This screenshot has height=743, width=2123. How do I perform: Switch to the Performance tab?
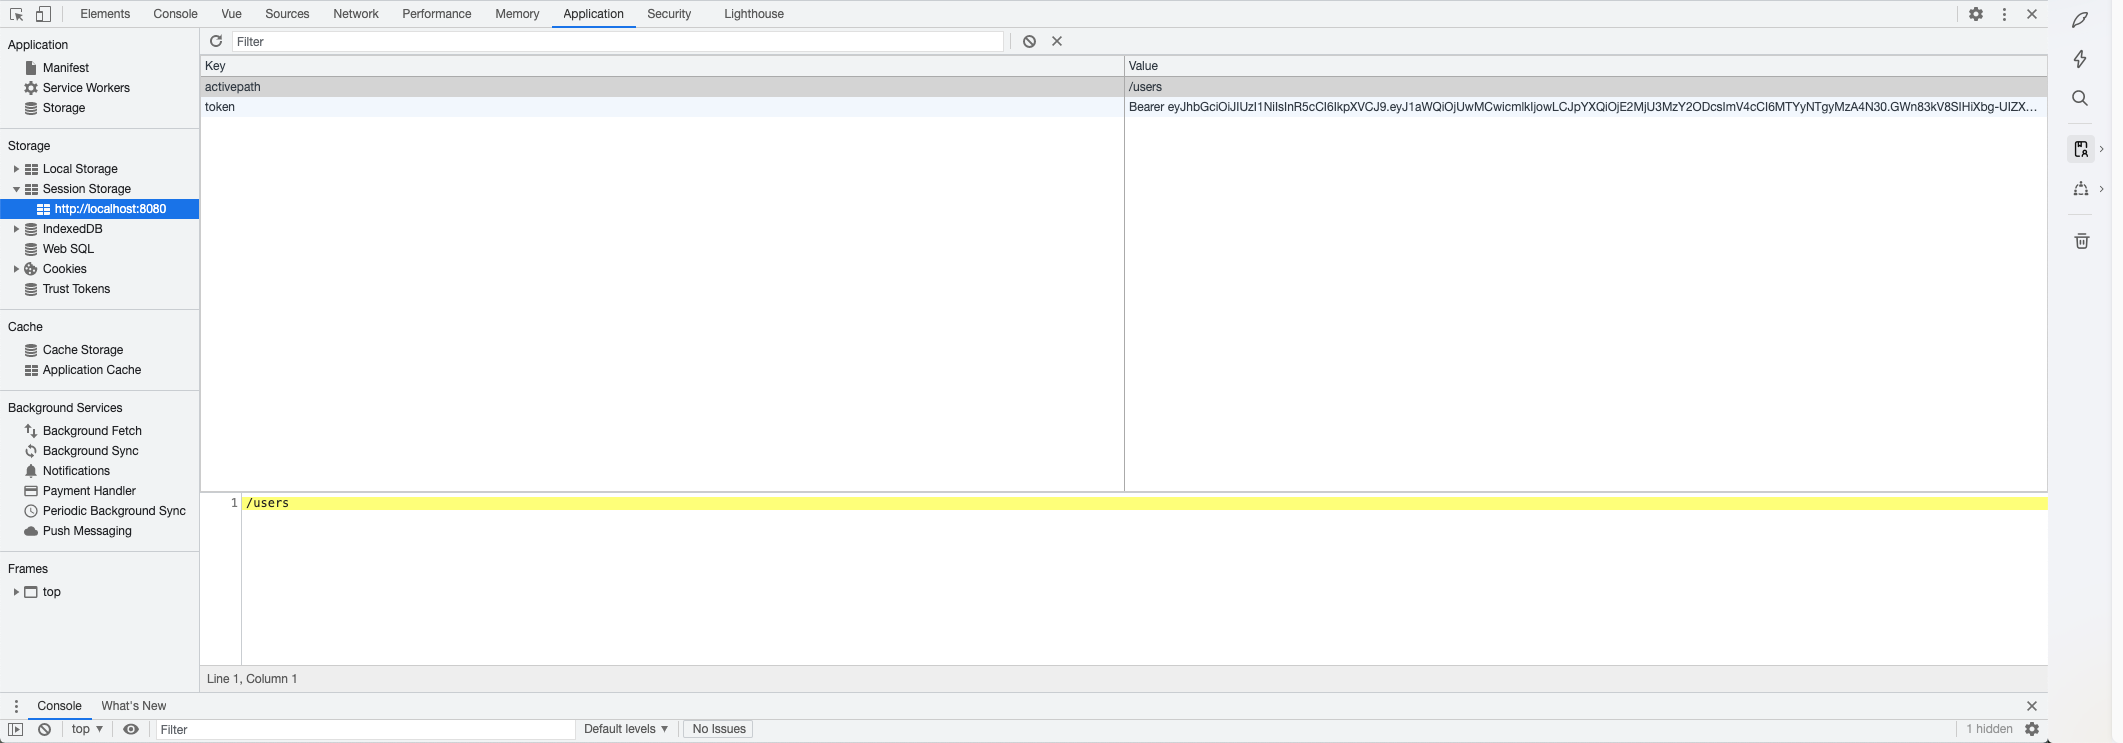click(x=437, y=14)
